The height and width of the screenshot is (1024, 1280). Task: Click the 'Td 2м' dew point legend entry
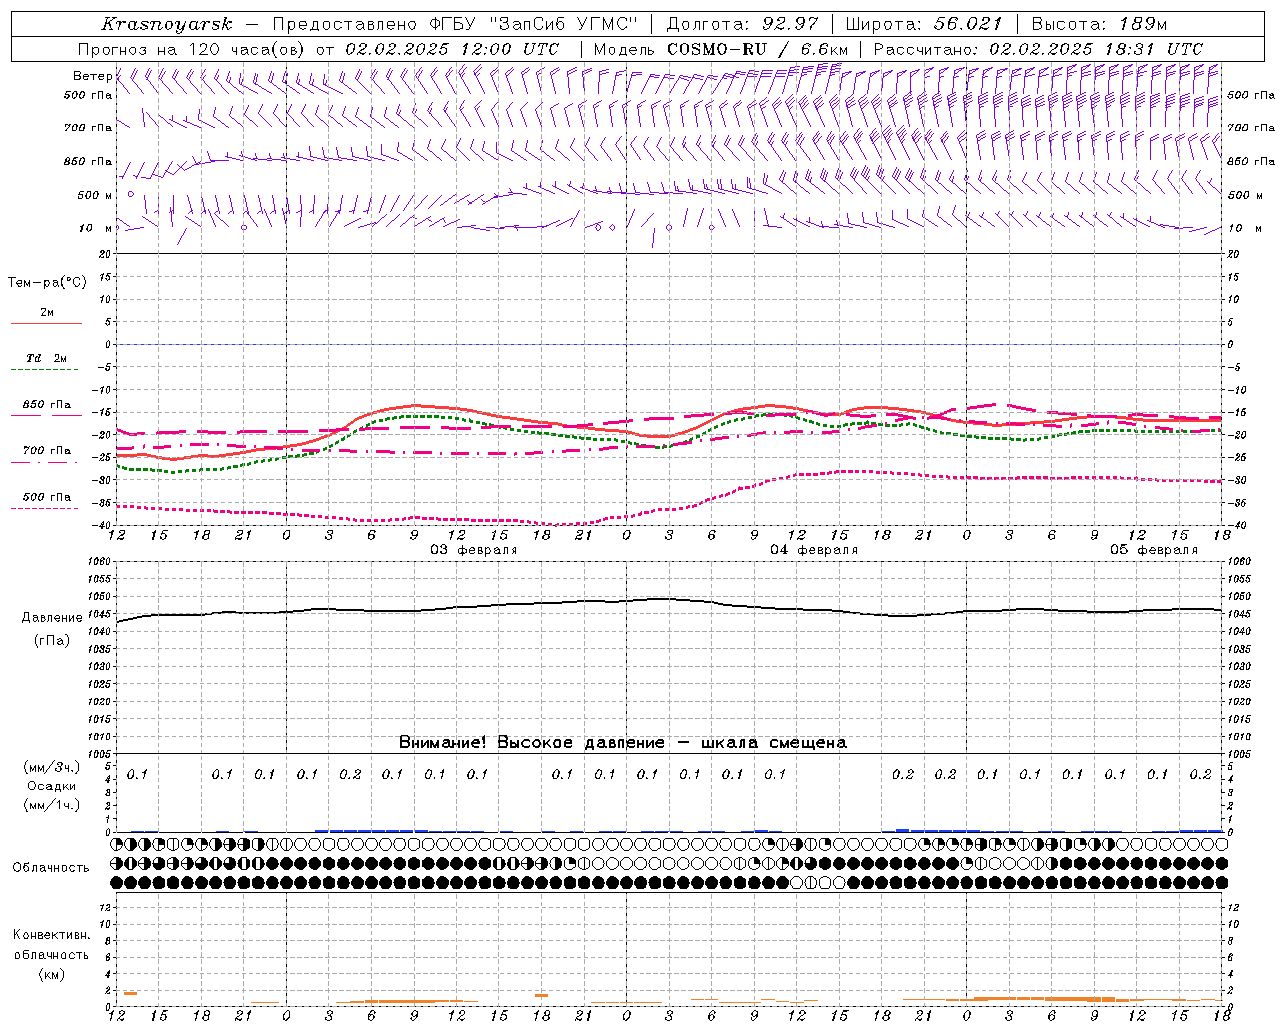click(47, 358)
